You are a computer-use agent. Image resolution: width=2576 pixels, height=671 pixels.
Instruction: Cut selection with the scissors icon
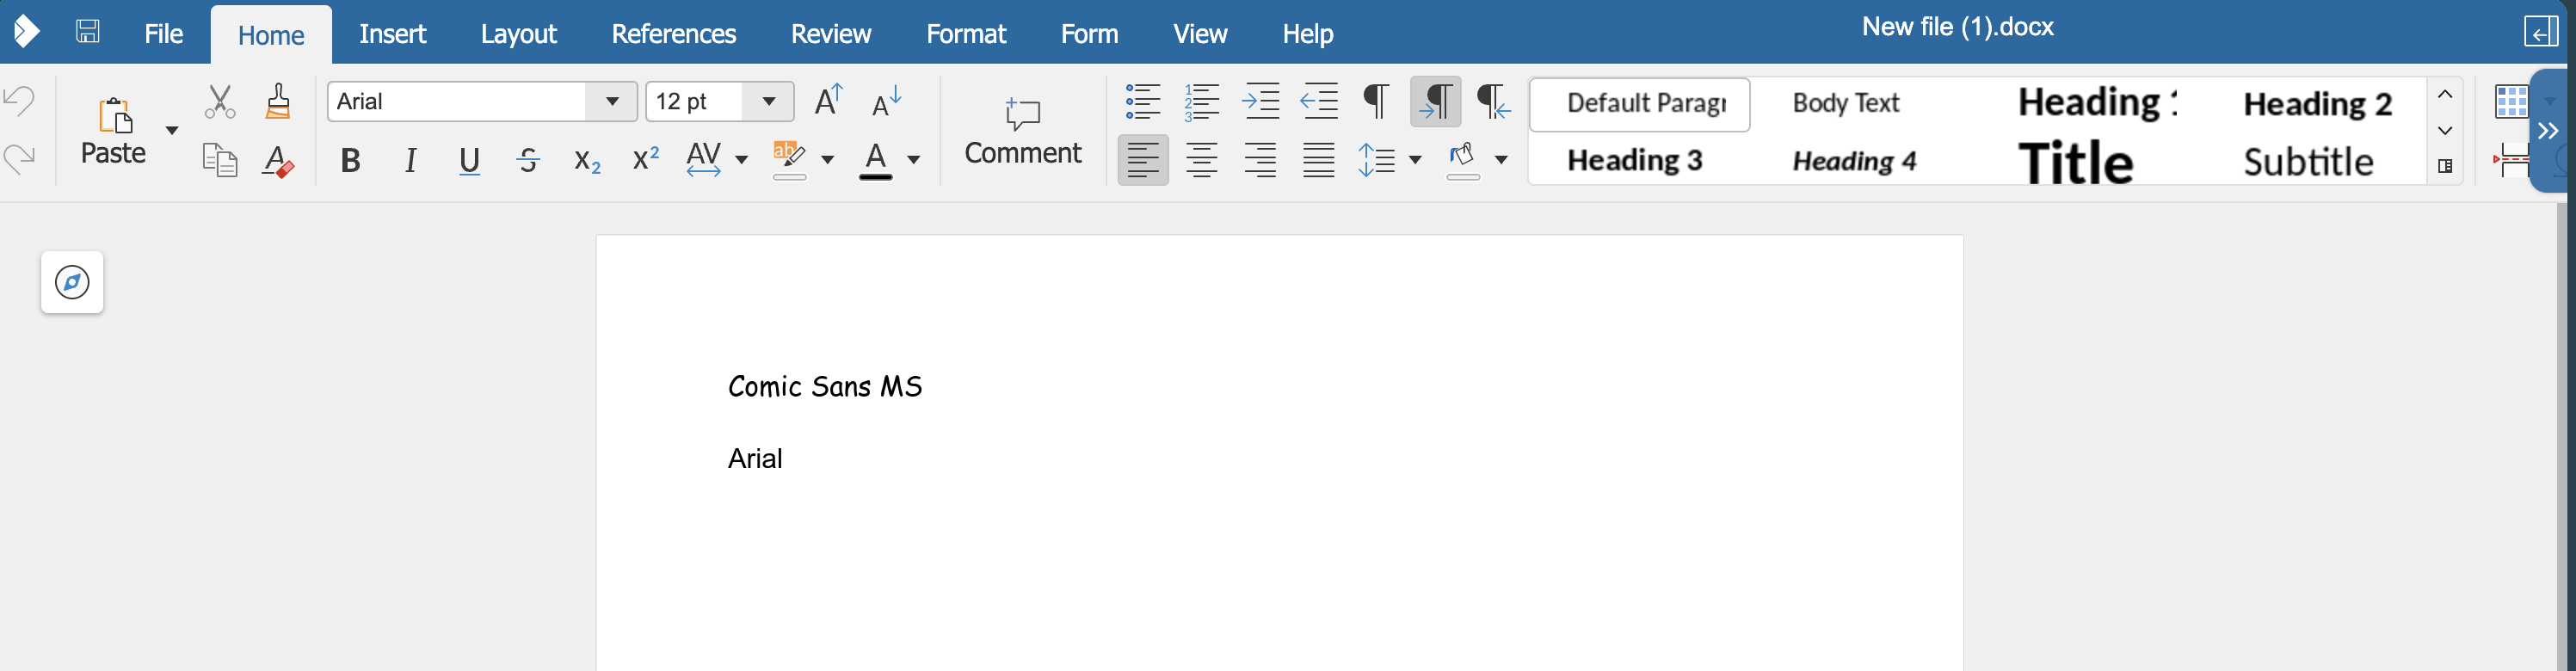[219, 101]
